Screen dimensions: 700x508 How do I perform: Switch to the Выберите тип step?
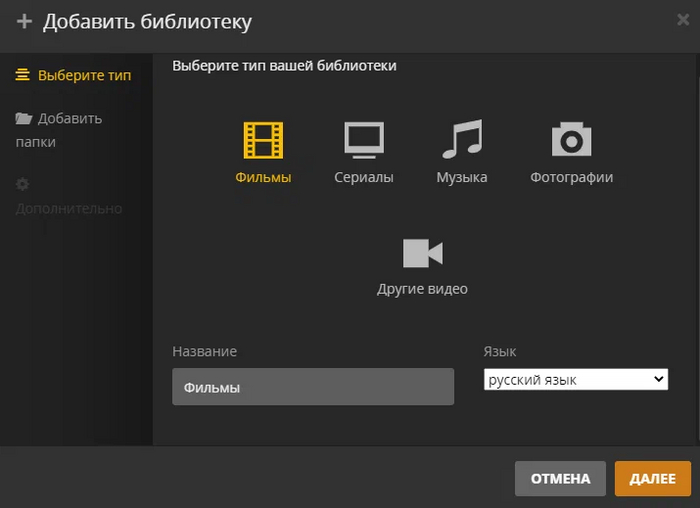click(x=84, y=75)
